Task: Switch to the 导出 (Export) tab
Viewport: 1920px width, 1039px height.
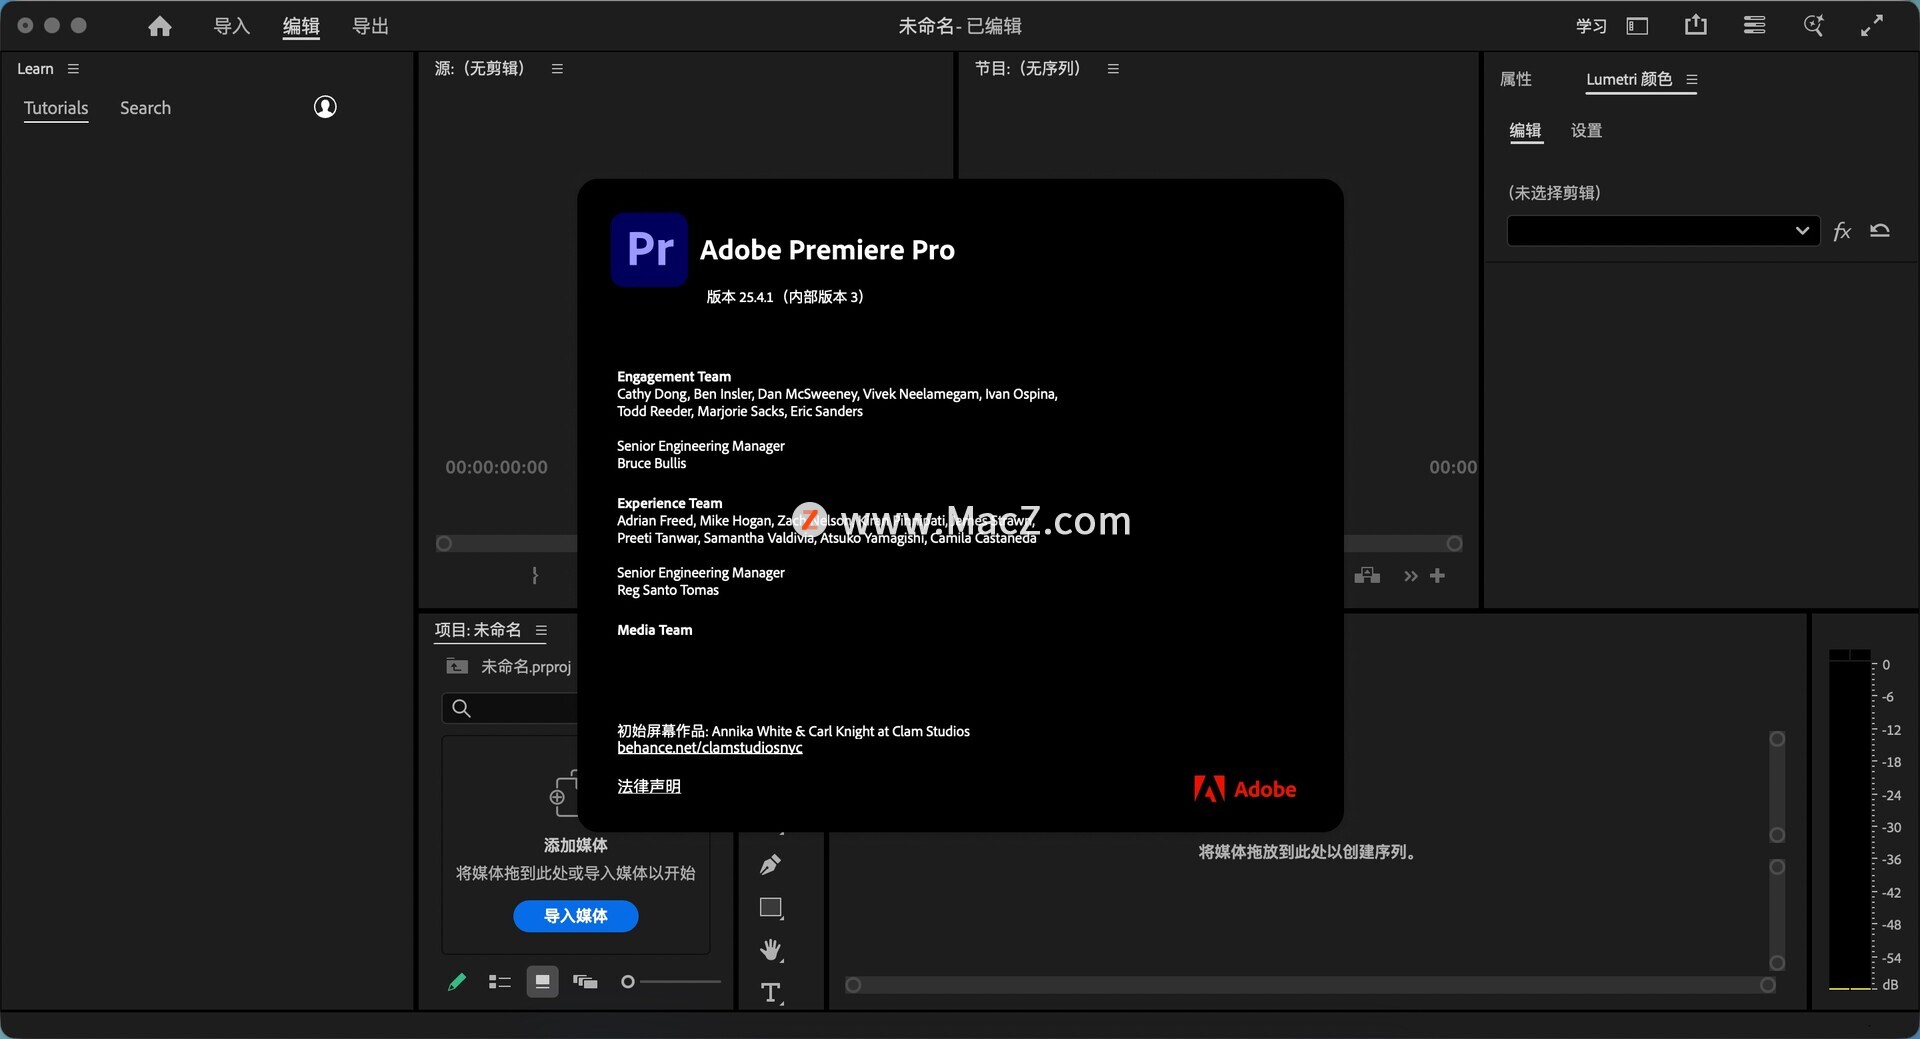Action: pyautogui.click(x=370, y=26)
